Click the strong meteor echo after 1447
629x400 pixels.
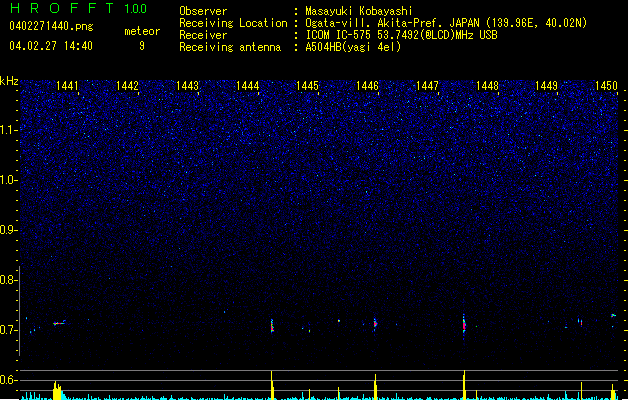tap(464, 324)
